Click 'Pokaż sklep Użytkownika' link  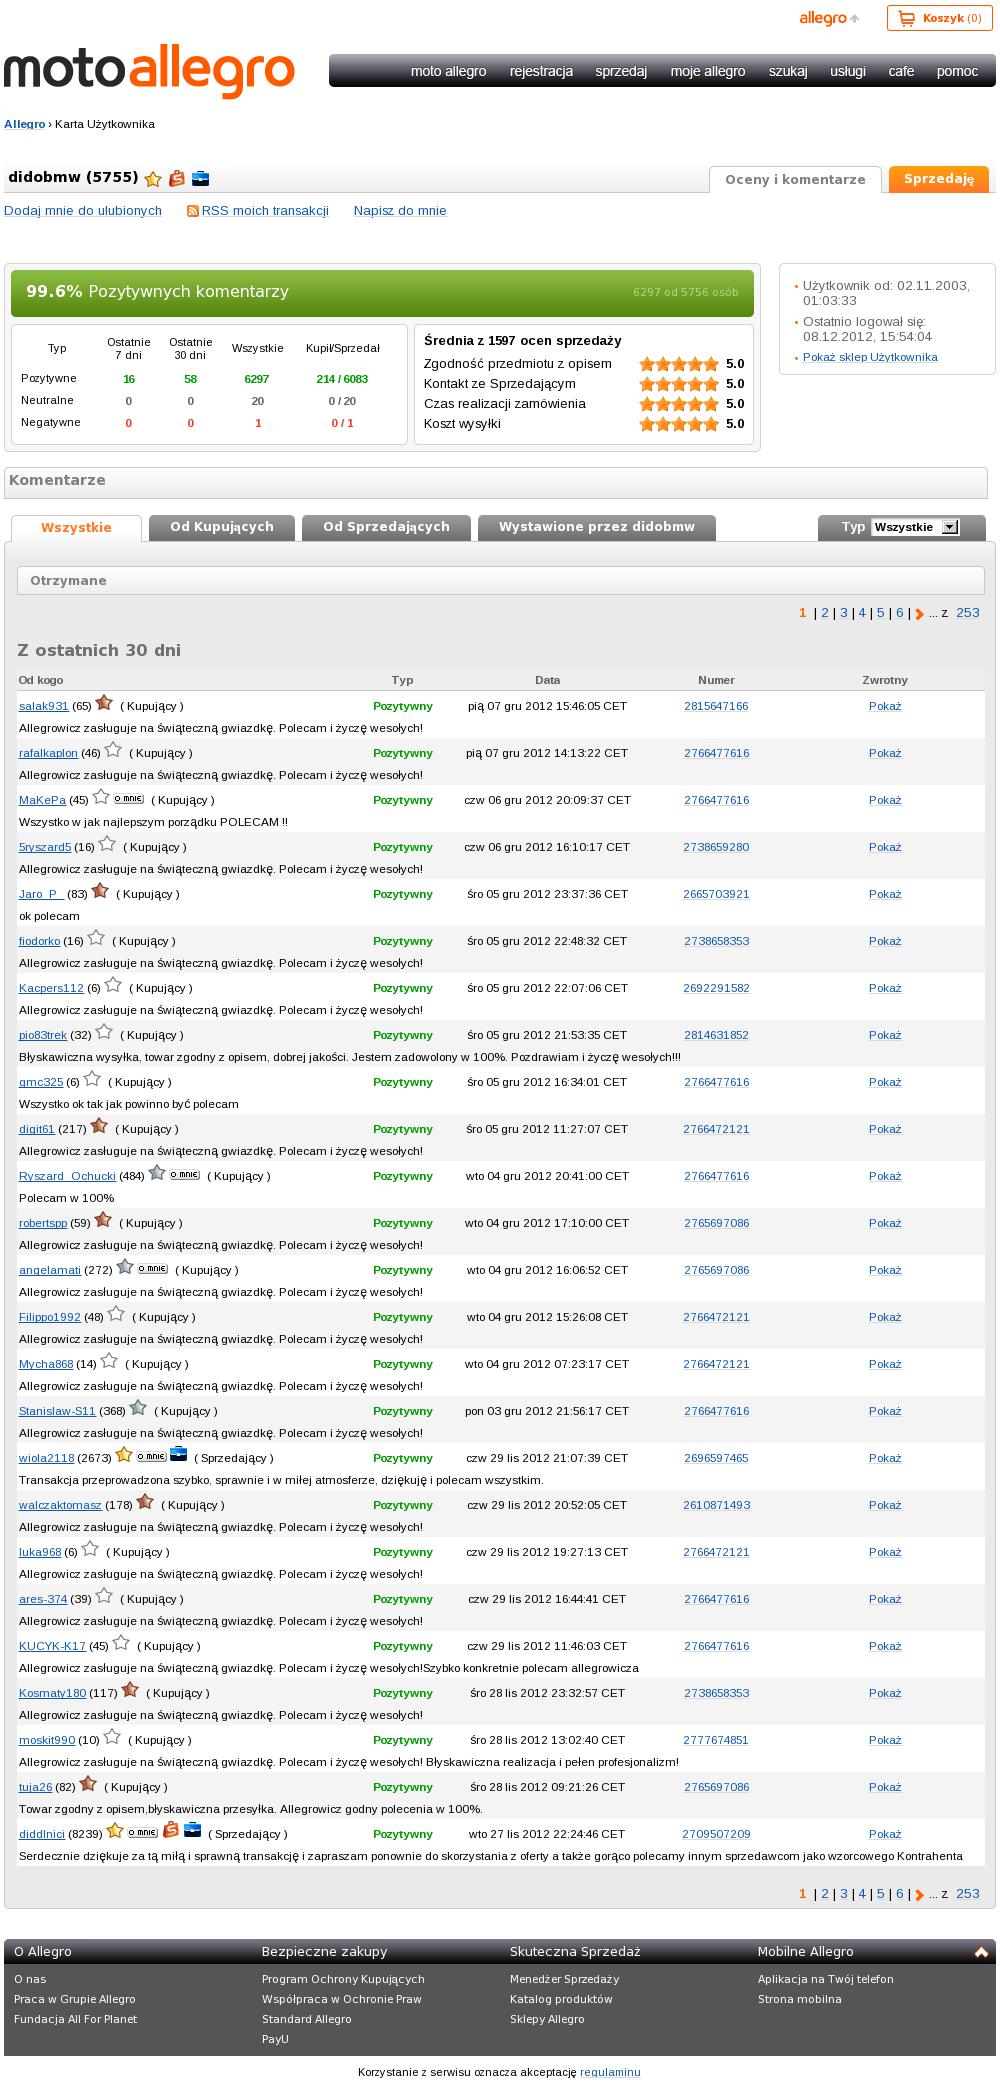click(x=870, y=358)
